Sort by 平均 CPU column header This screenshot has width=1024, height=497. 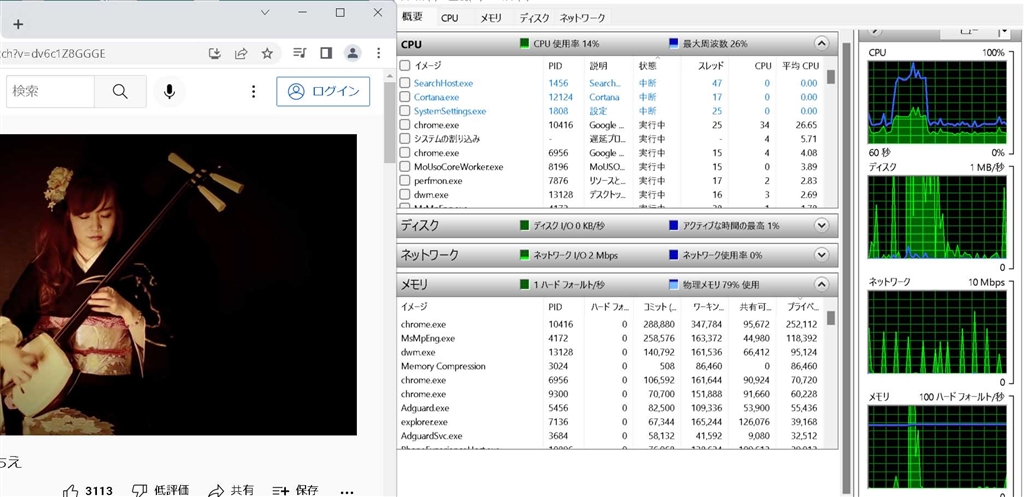[x=799, y=65]
